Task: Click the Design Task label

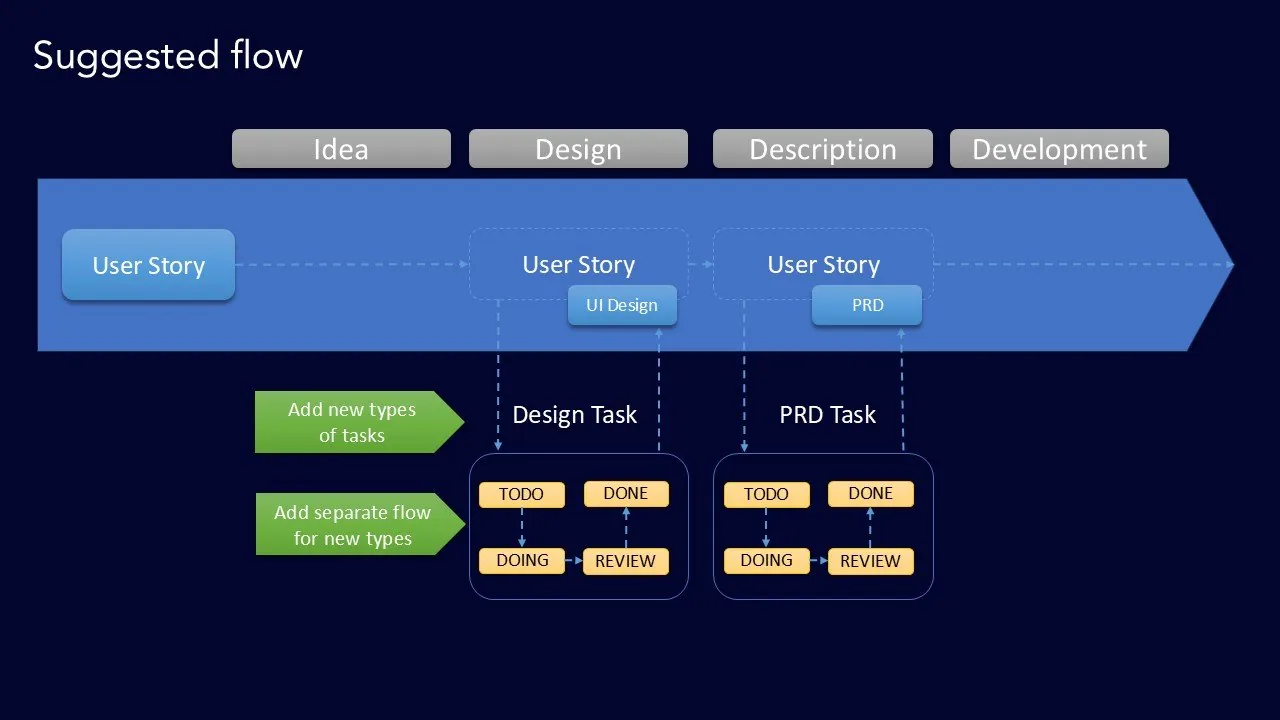Action: [574, 415]
